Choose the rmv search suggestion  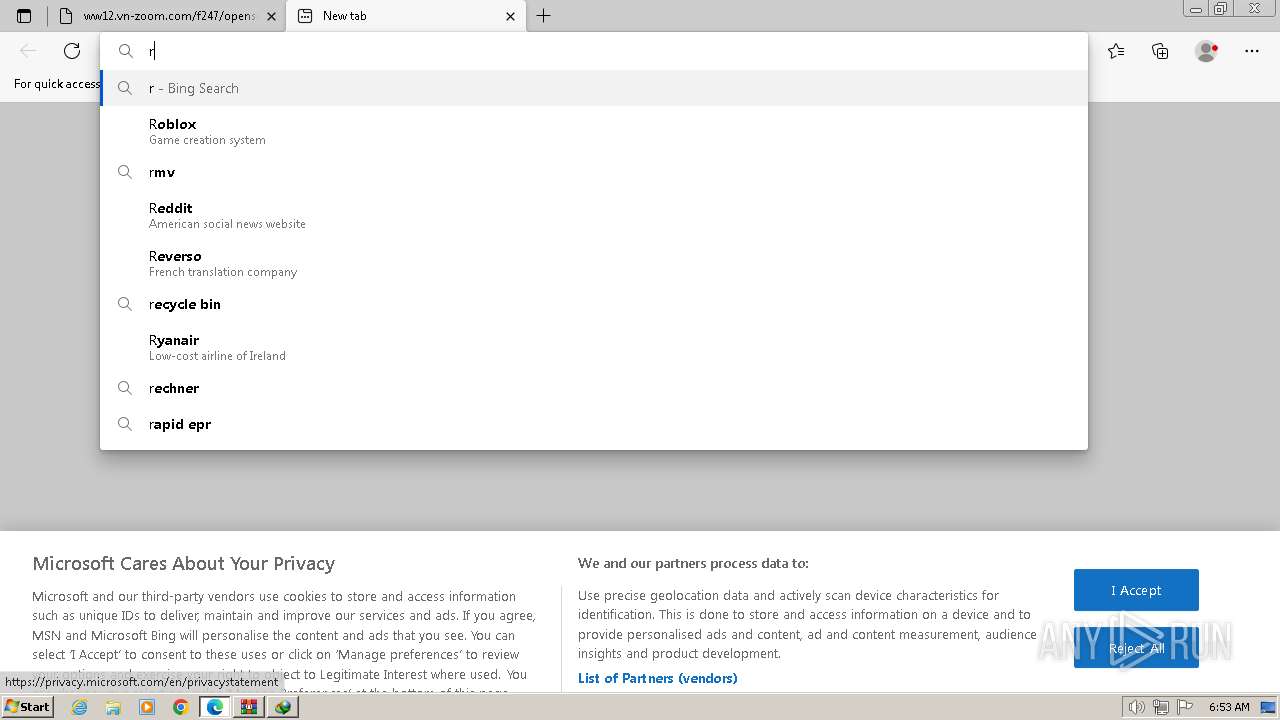(594, 172)
